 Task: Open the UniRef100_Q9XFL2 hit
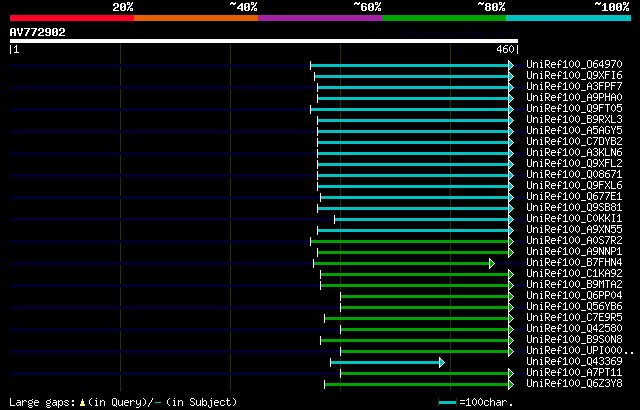[574, 164]
